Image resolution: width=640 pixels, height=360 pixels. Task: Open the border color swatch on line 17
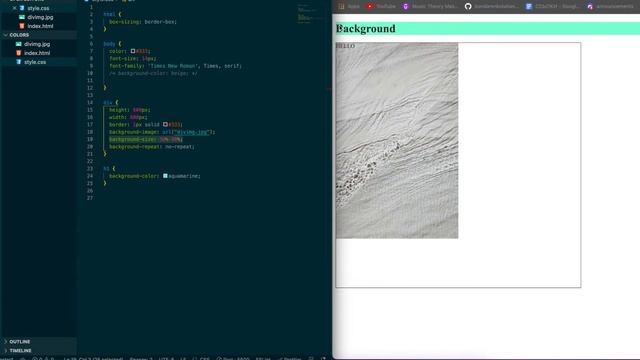tap(165, 124)
